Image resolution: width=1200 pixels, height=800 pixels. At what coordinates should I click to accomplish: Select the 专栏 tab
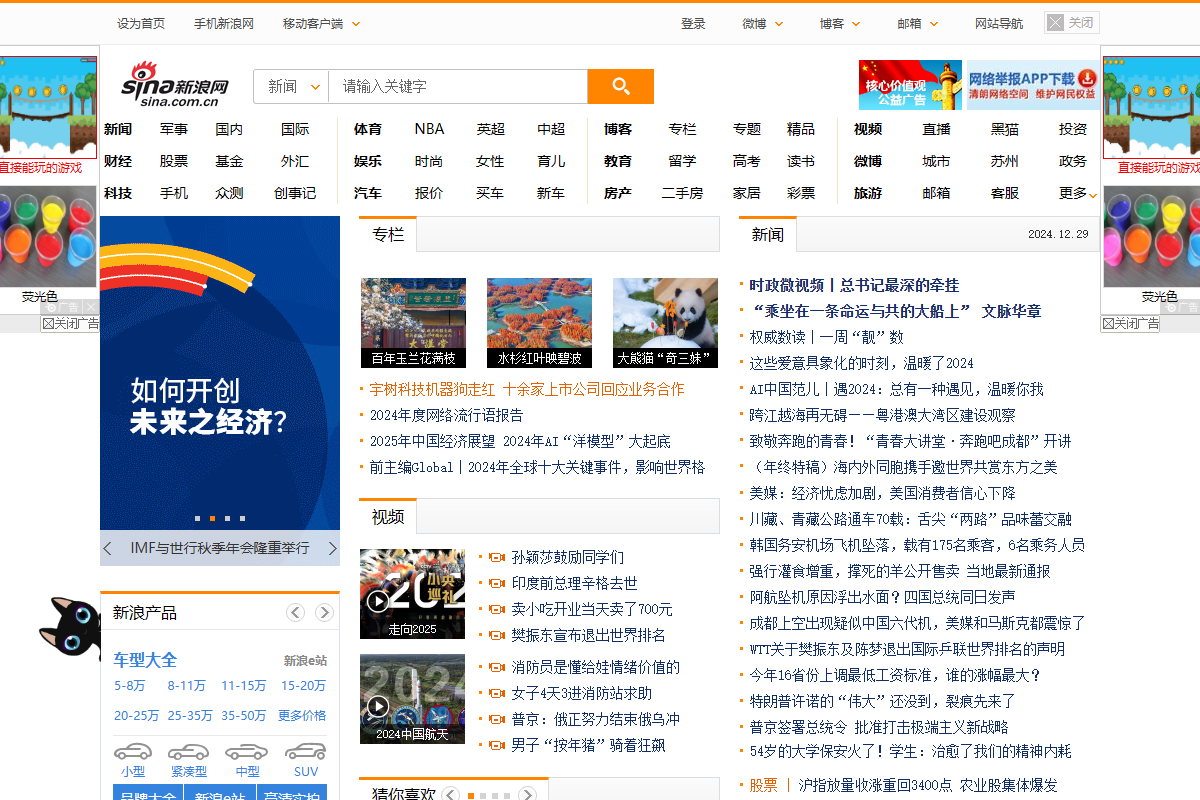click(x=387, y=234)
